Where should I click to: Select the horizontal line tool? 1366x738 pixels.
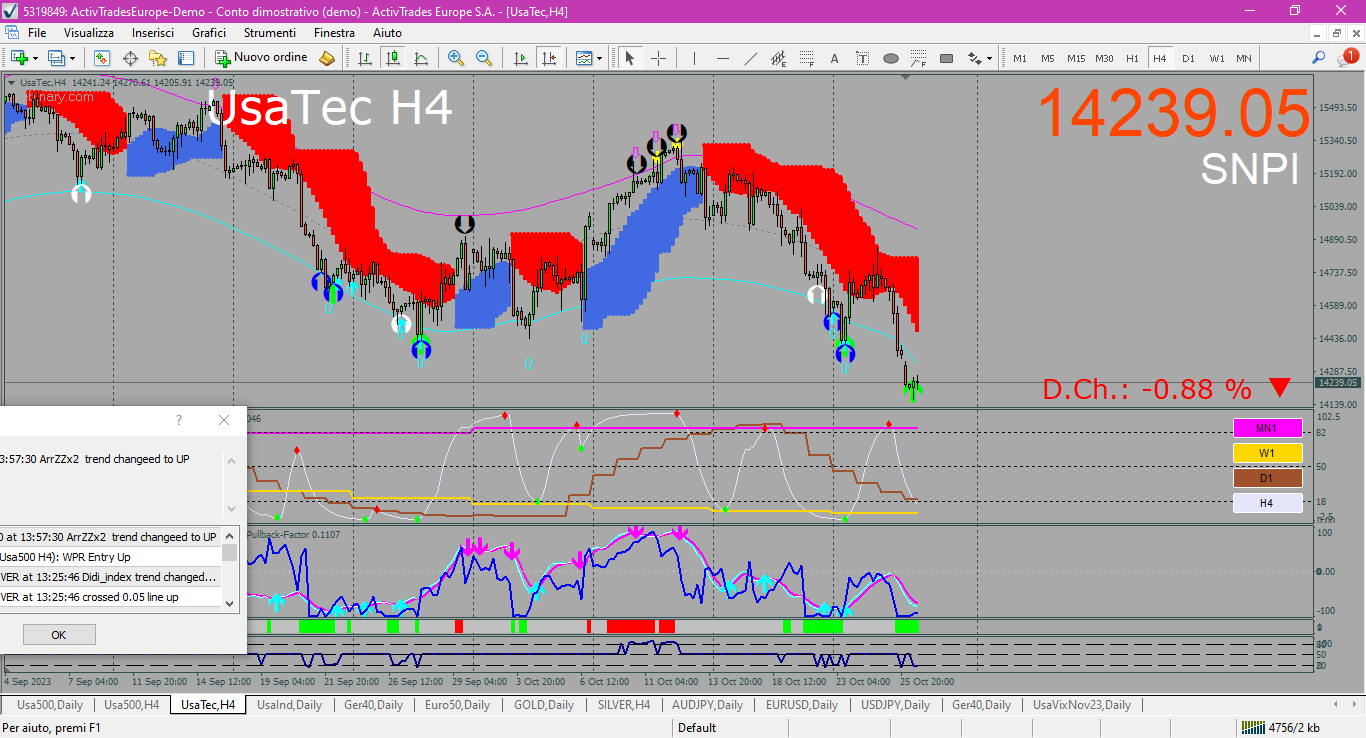point(722,58)
